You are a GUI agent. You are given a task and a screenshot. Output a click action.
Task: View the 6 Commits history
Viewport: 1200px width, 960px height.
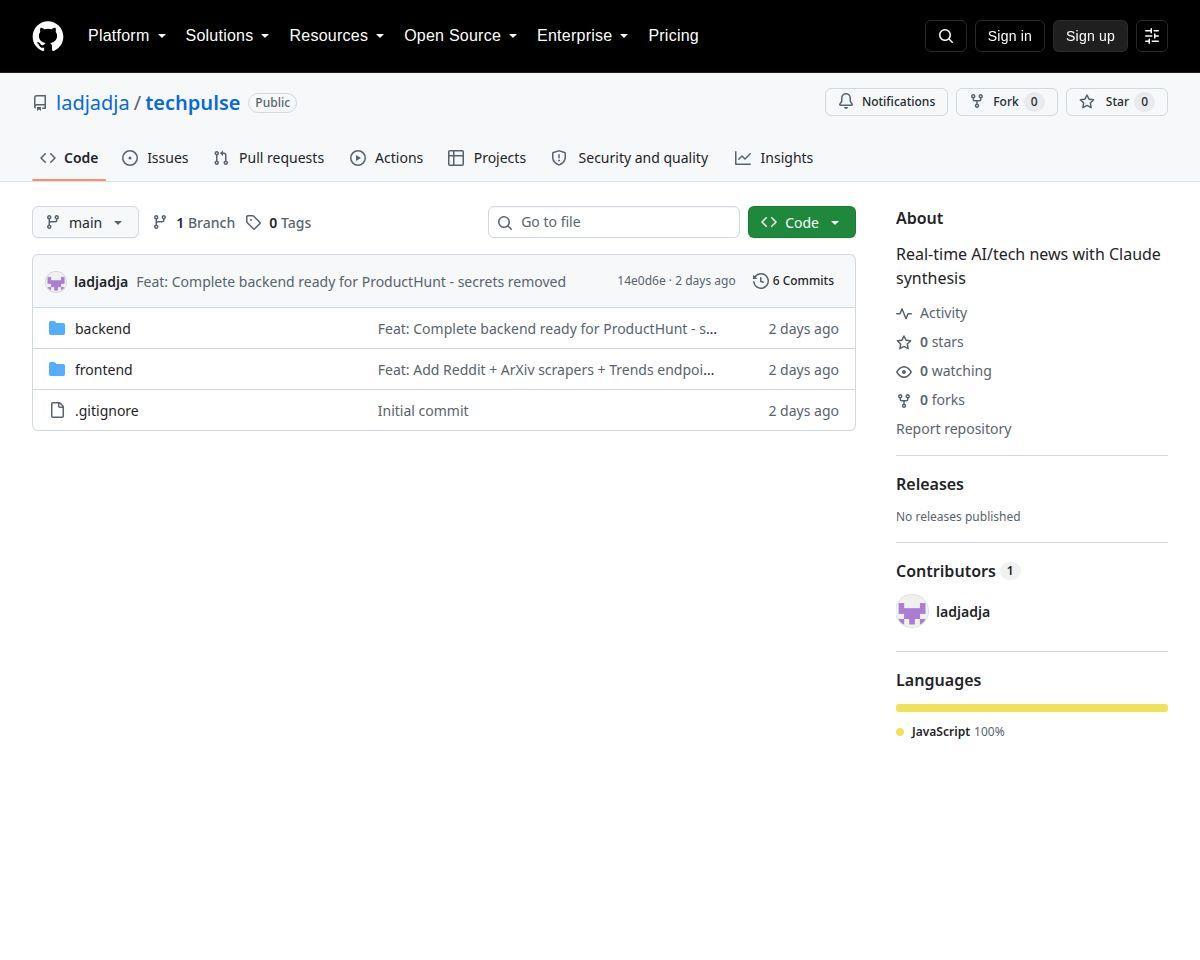click(794, 281)
